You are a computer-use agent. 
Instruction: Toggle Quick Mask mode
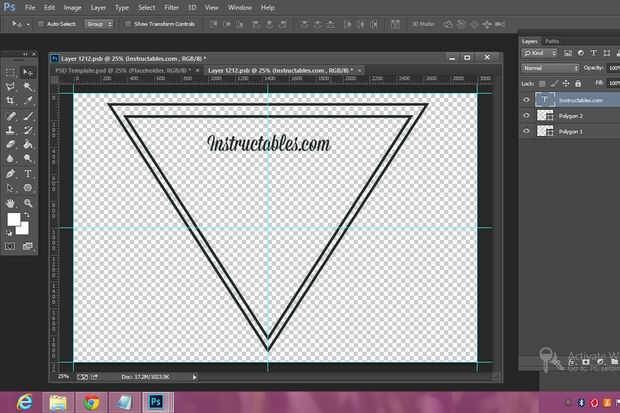point(10,246)
